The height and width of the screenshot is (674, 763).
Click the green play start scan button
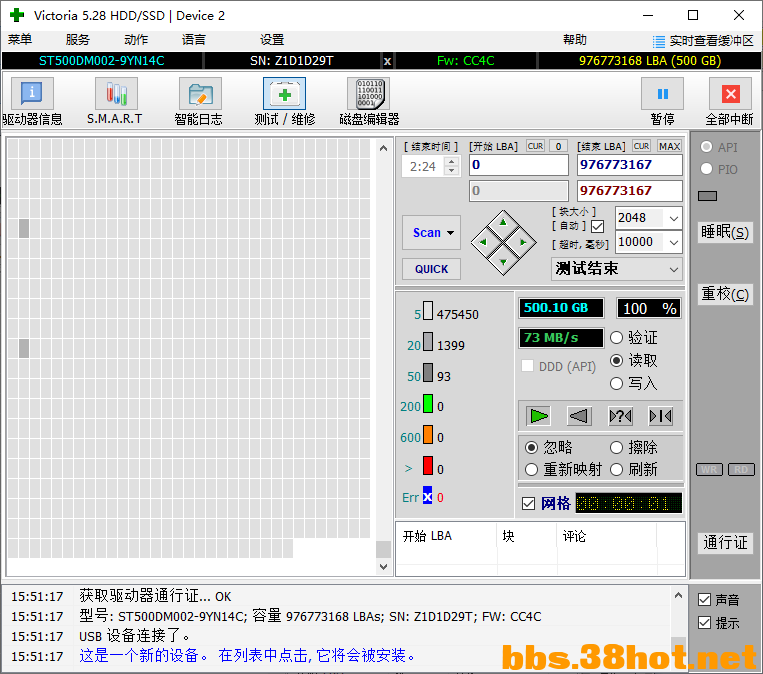pyautogui.click(x=539, y=416)
